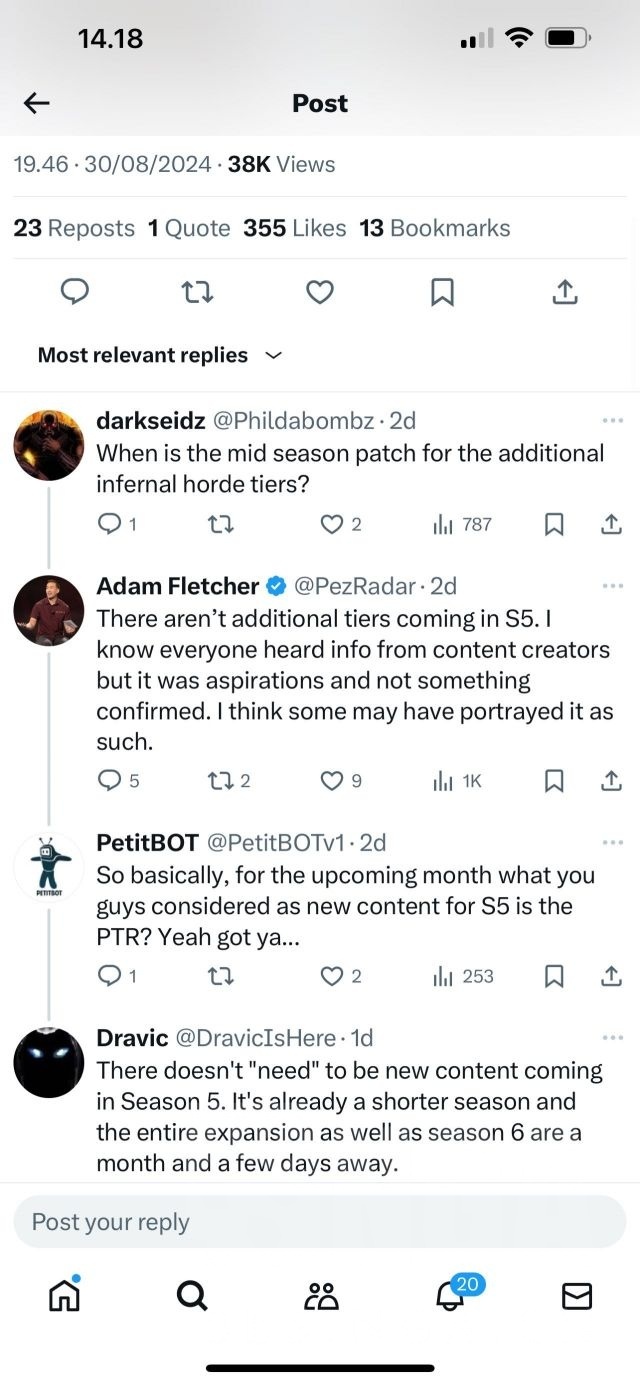The image size is (640, 1384).
Task: View the 23 Reposts list
Action: (74, 228)
